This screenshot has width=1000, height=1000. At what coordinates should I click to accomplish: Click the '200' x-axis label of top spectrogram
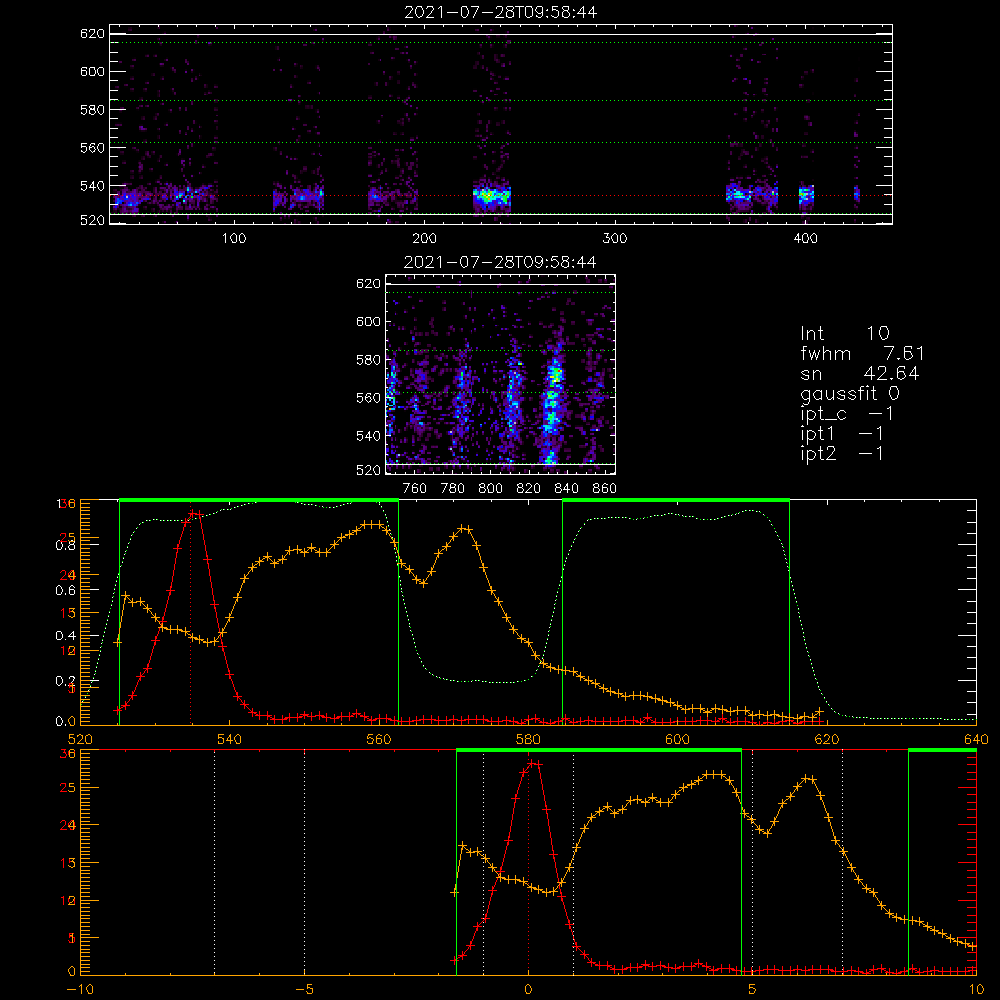pos(424,239)
